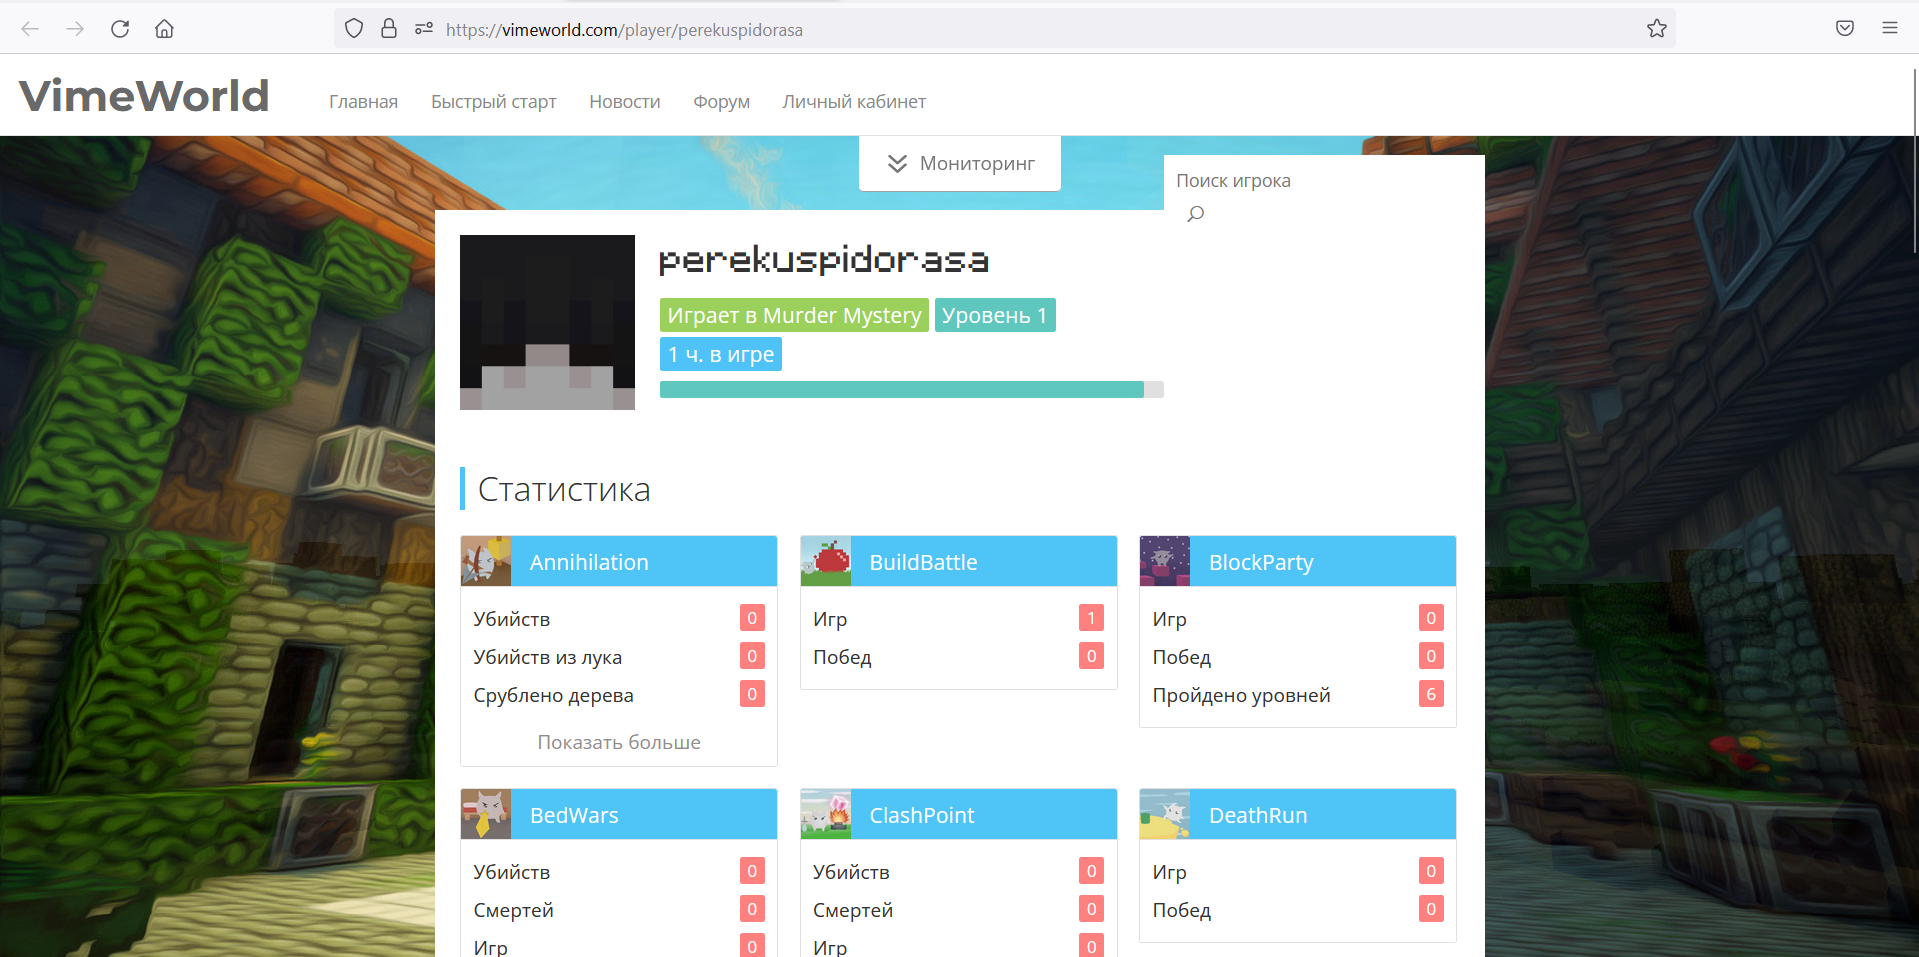Click the Уровень 1 level badge

(995, 315)
